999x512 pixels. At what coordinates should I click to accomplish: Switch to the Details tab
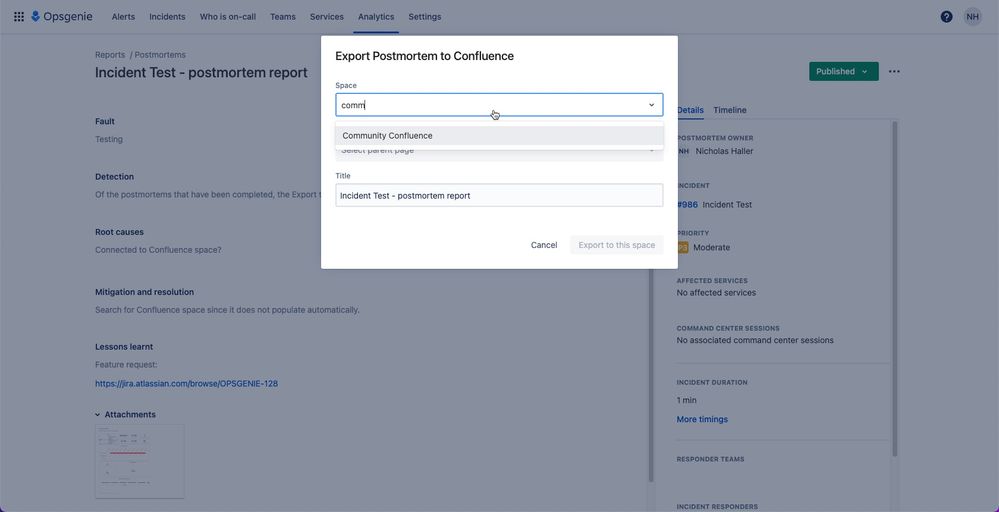(690, 110)
